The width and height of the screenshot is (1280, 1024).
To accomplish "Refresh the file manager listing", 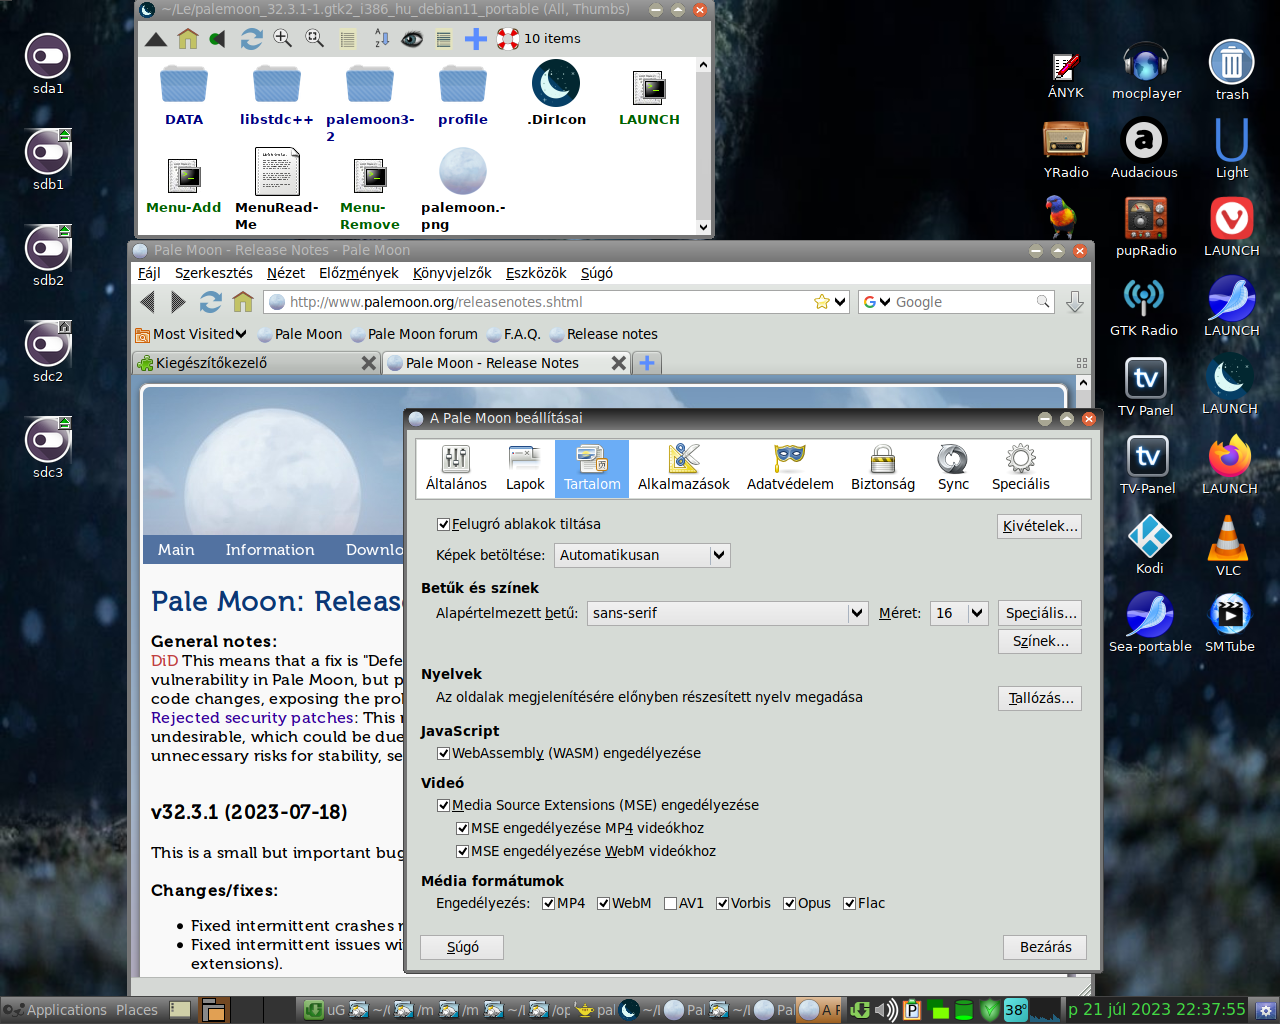I will (251, 39).
